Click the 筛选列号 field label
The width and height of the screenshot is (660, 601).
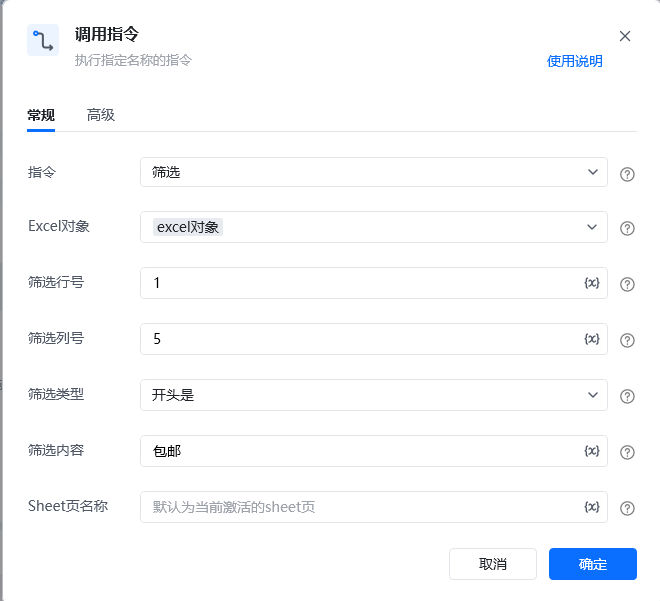56,338
